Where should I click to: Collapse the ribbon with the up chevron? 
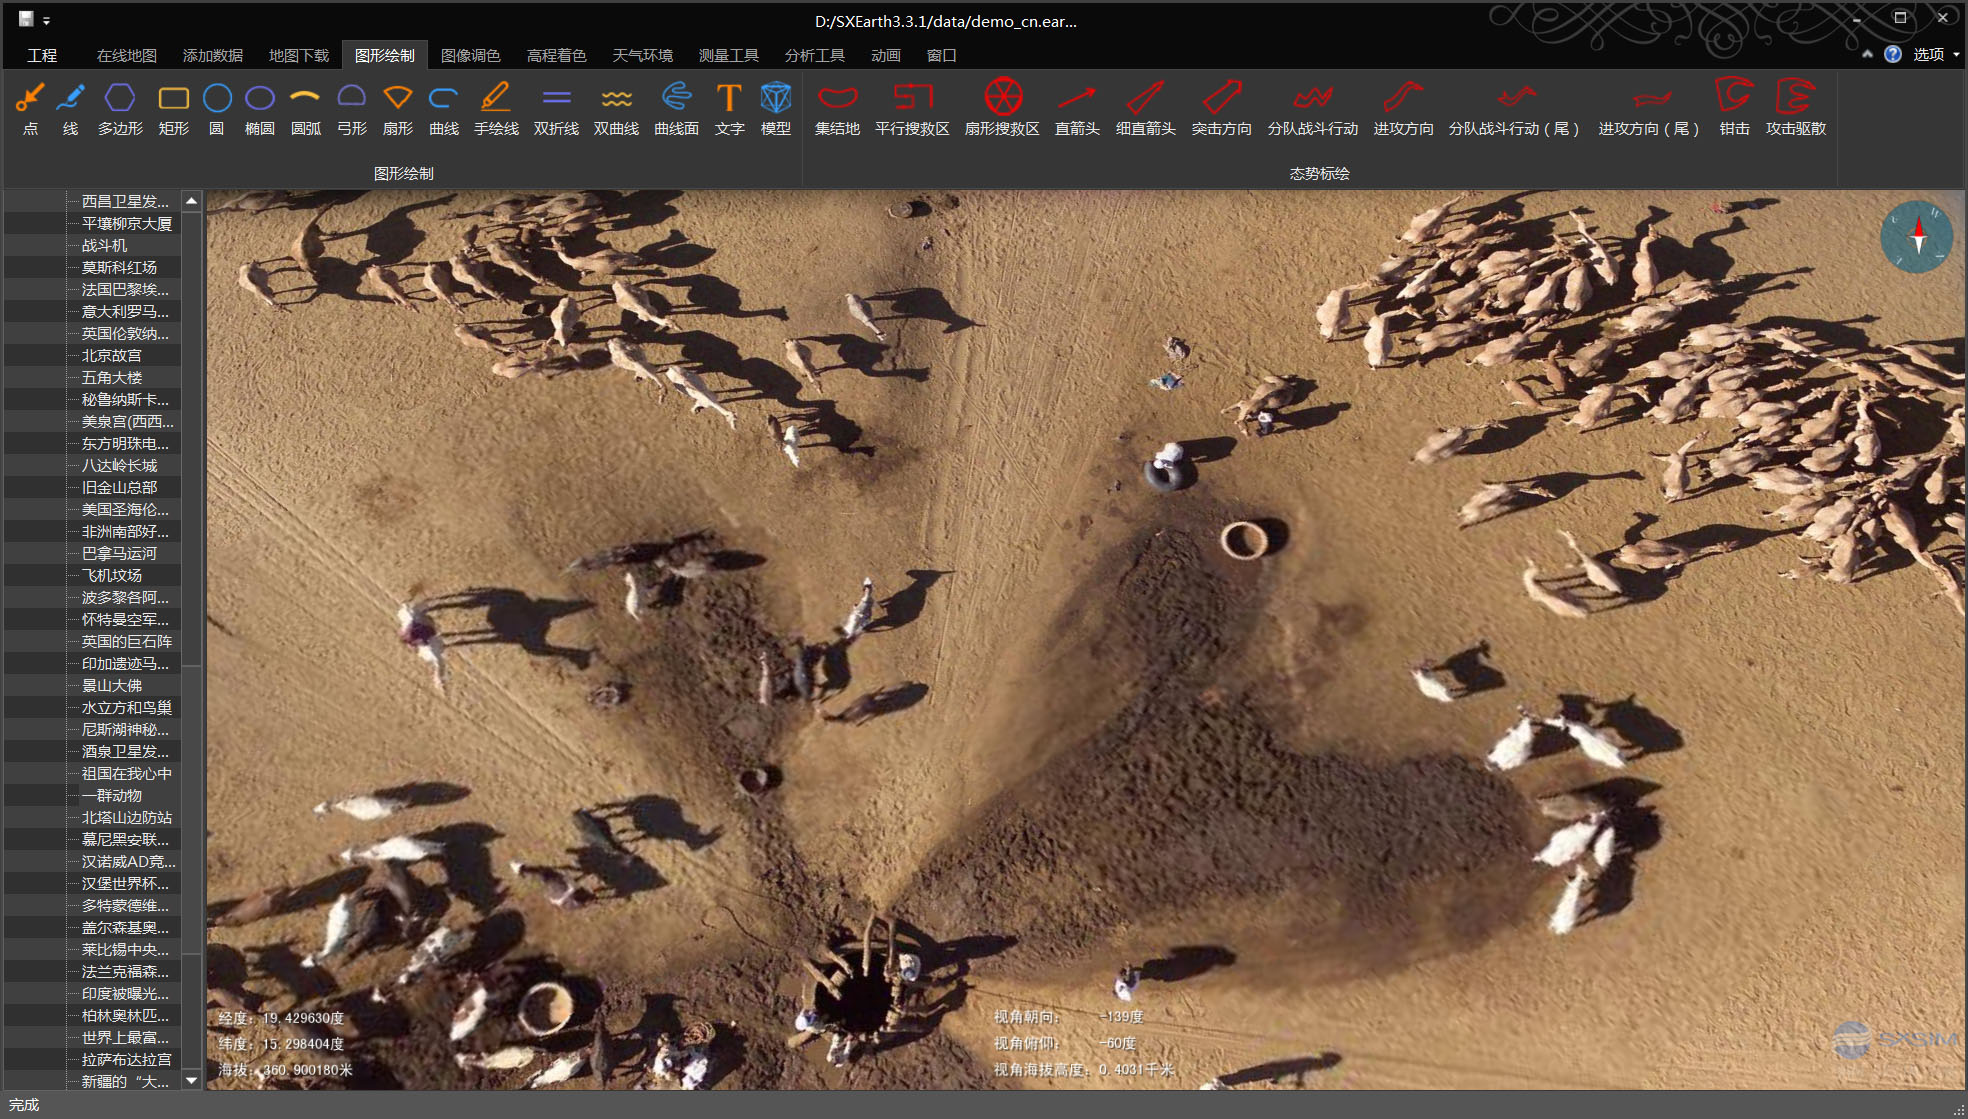(1867, 54)
